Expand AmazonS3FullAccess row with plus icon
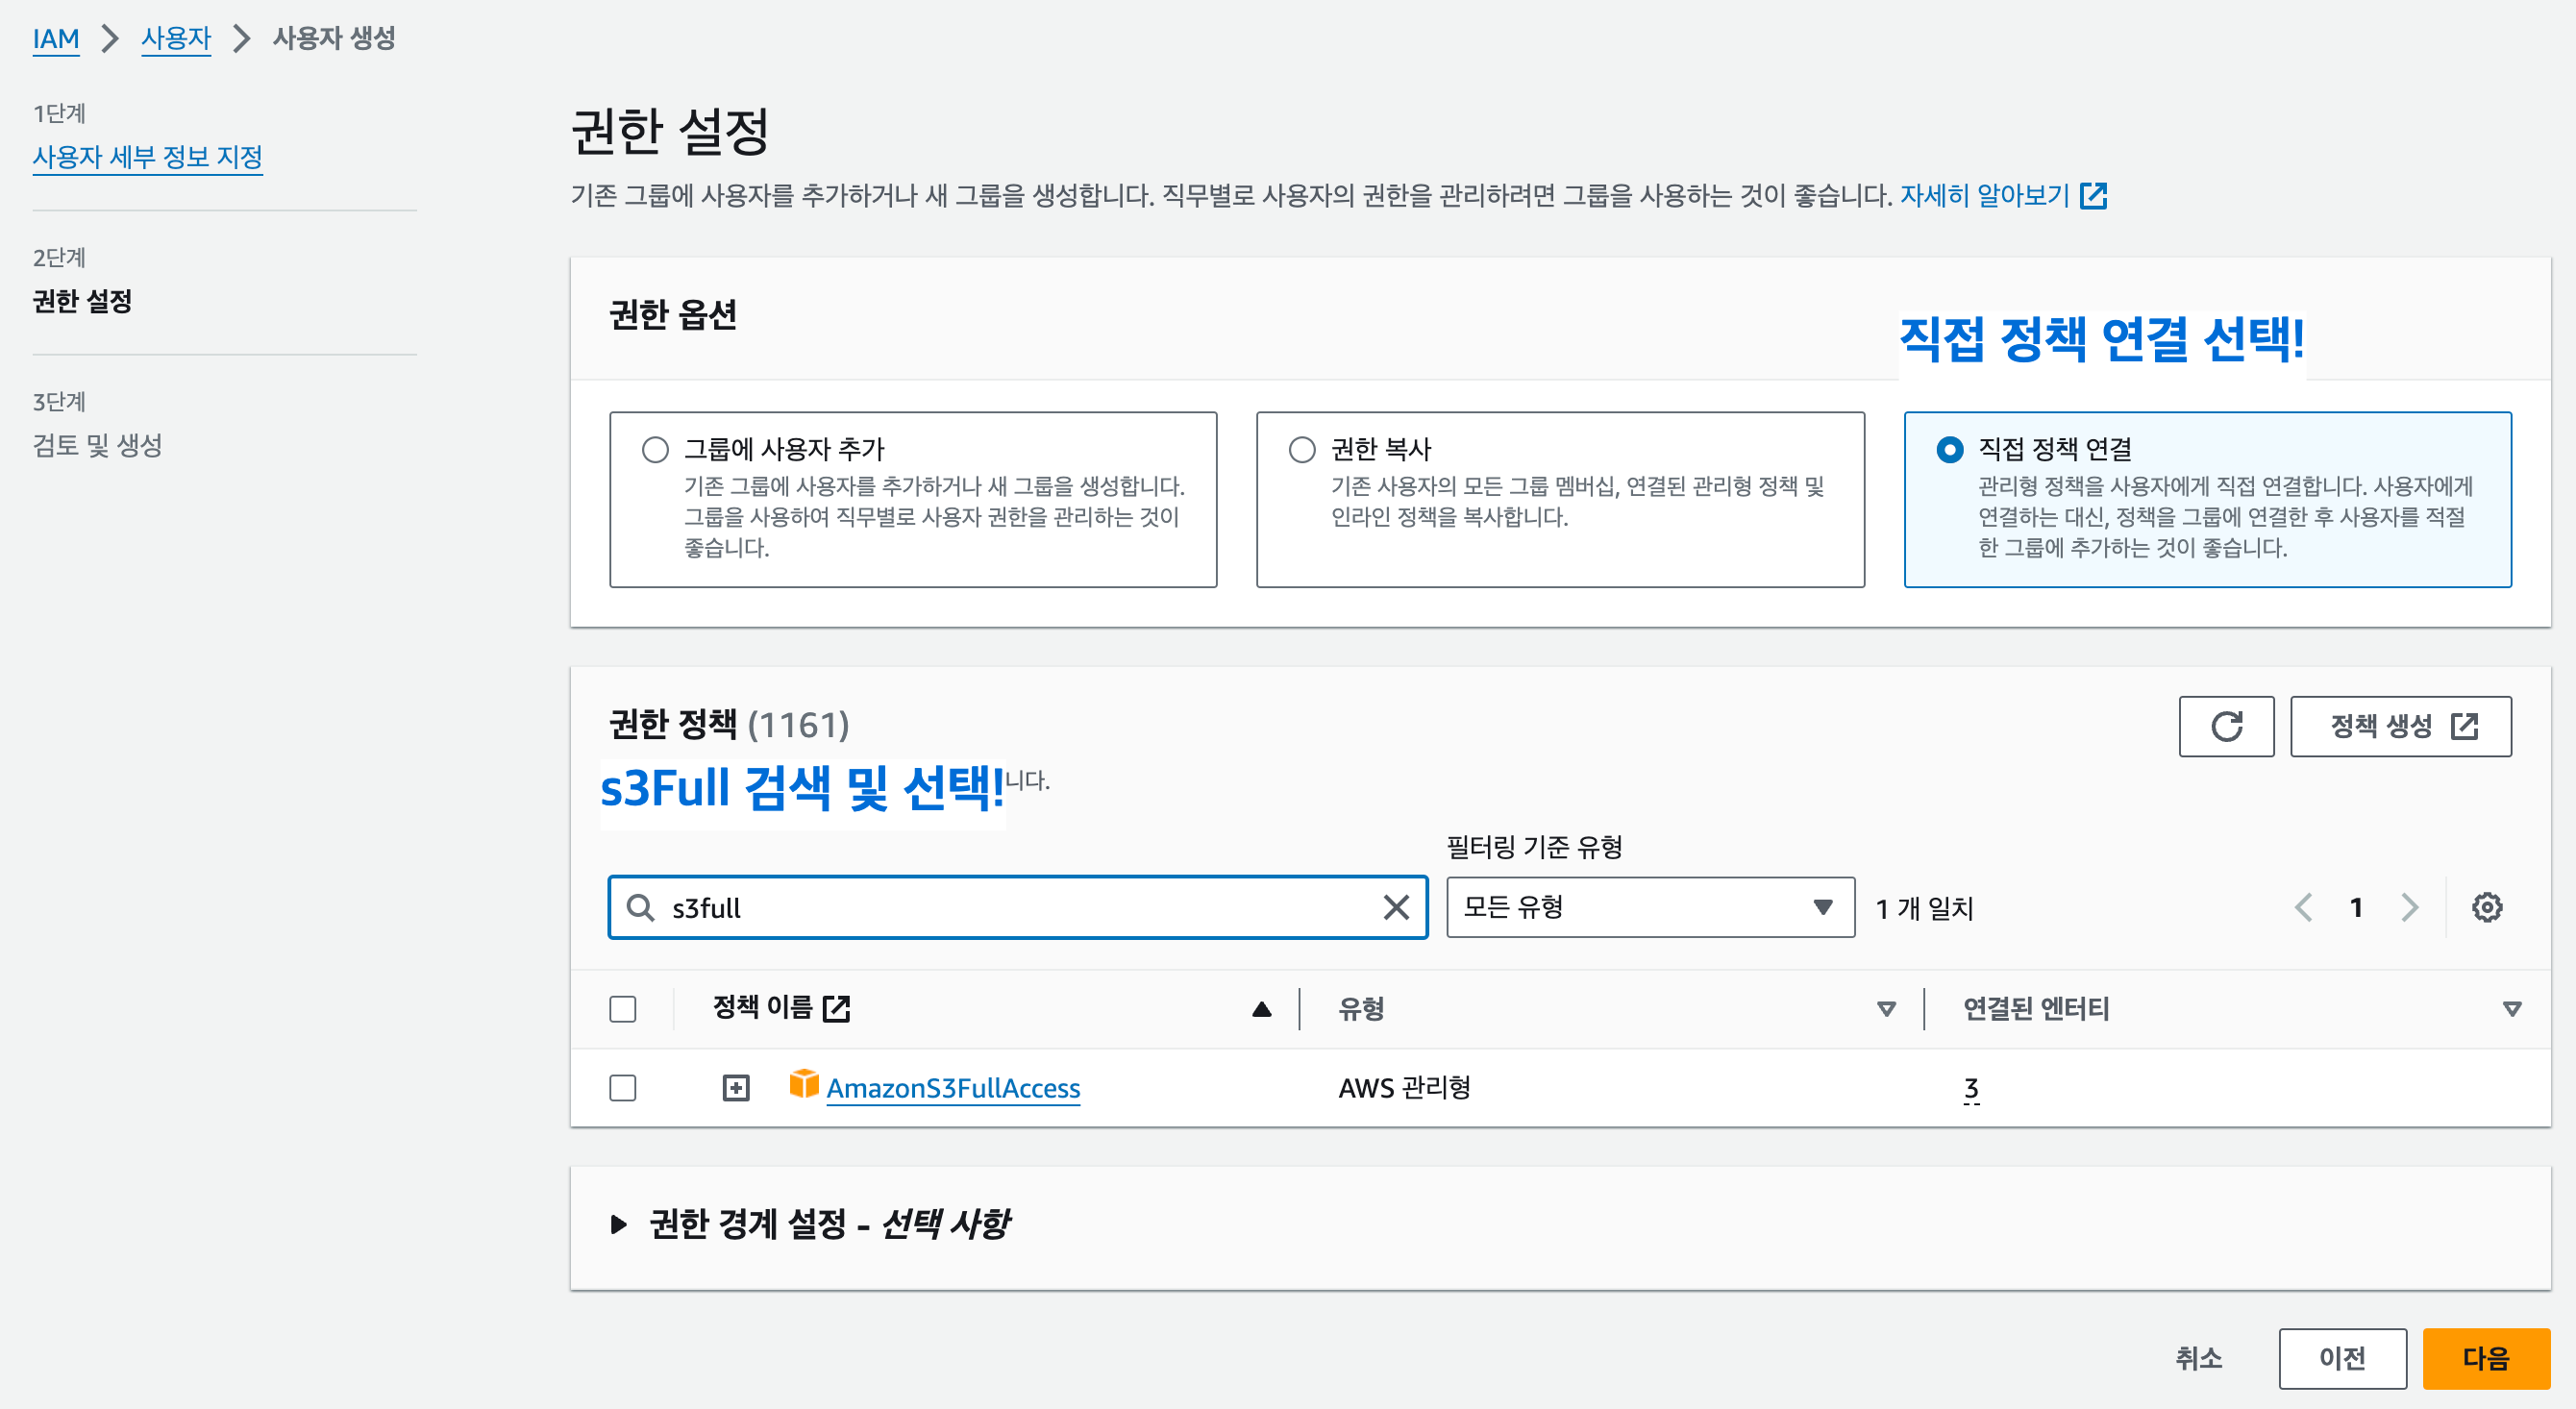The image size is (2576, 1409). pos(735,1087)
